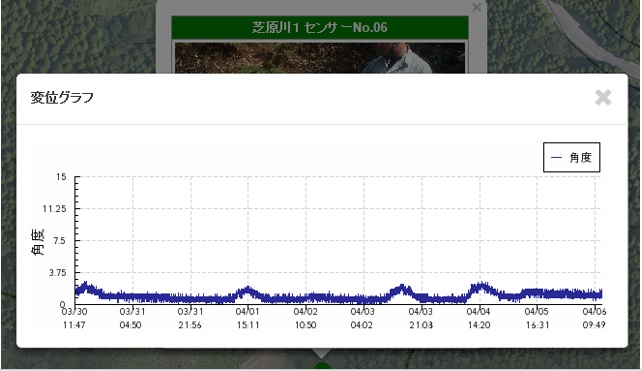The width and height of the screenshot is (642, 371).
Task: Close the sensor info popup behind dialog
Action: (476, 7)
